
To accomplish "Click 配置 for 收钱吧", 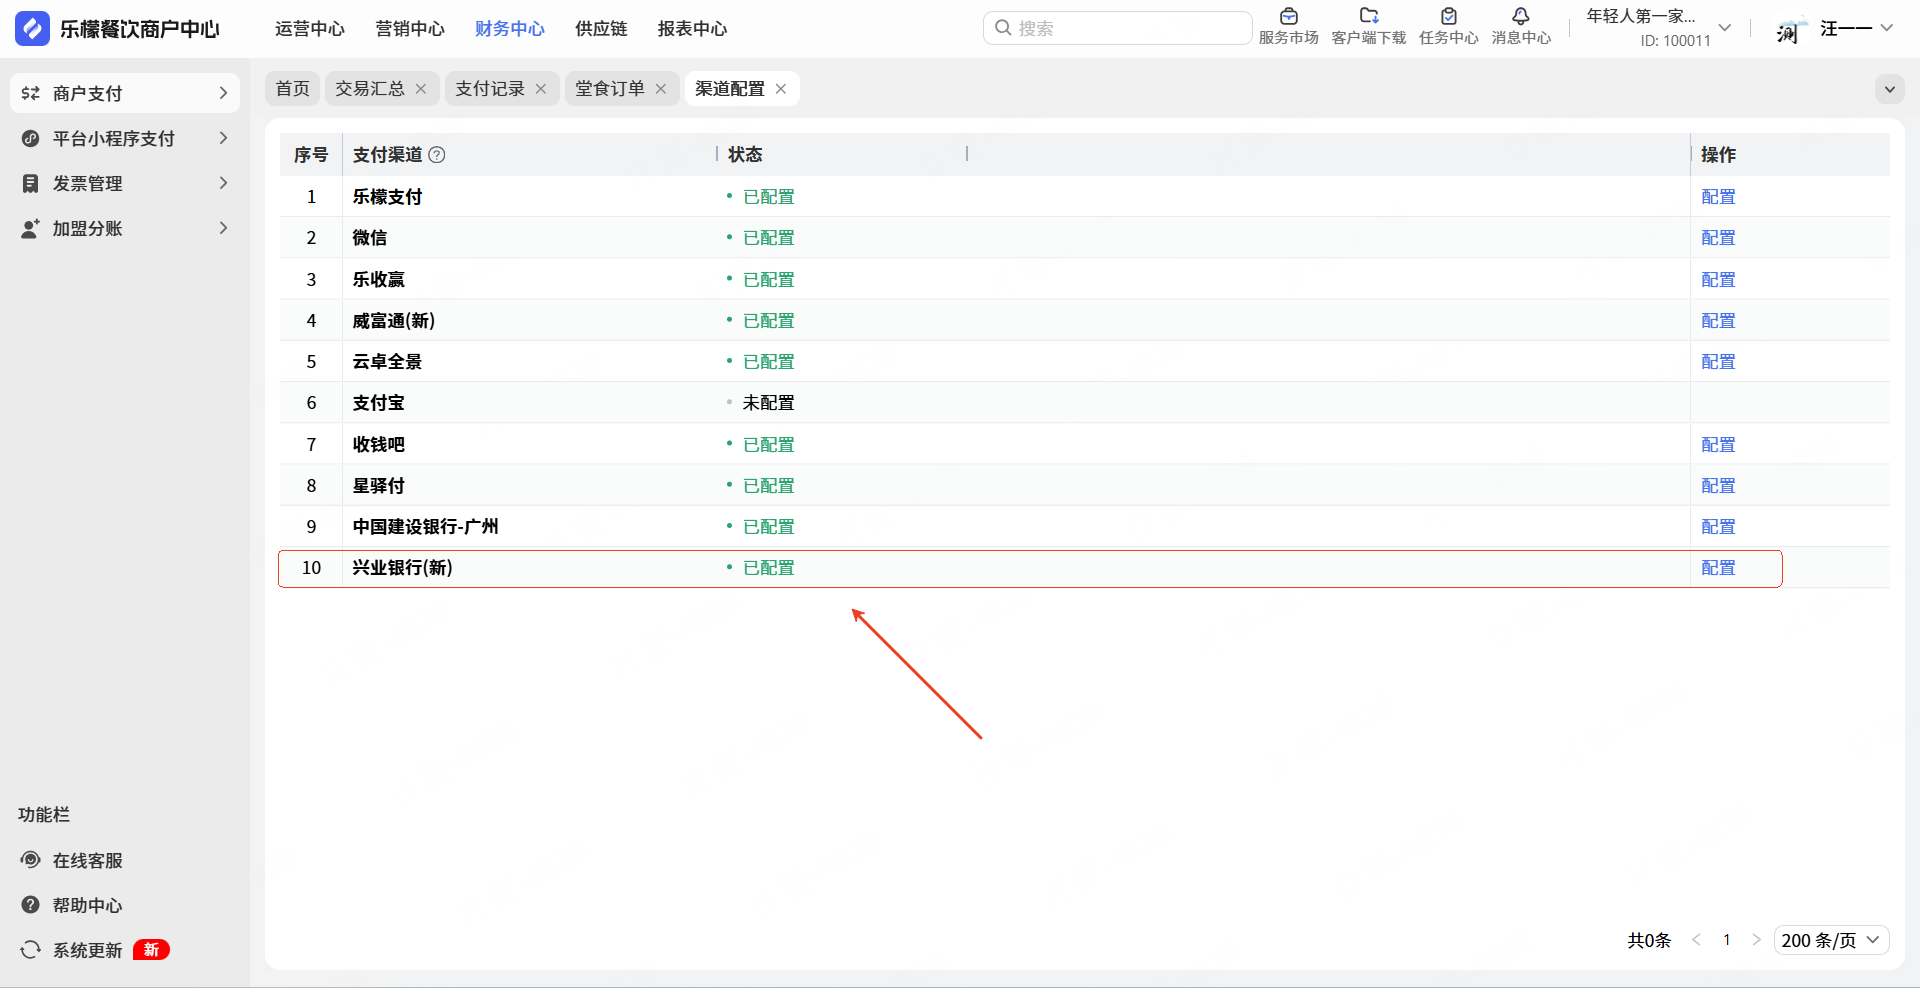I will [1718, 445].
